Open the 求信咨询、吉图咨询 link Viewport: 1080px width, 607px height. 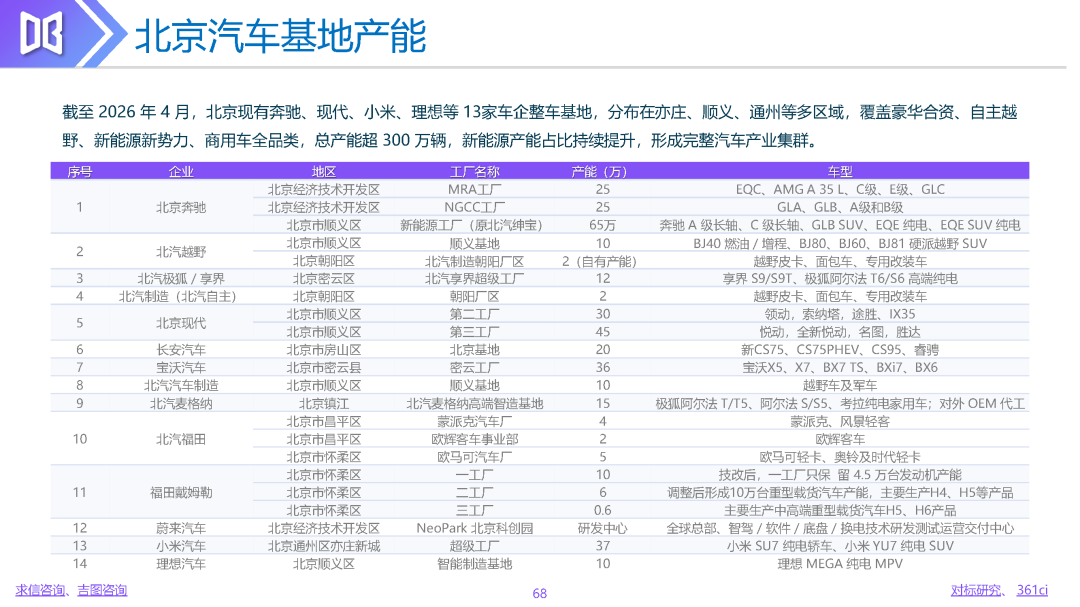71,590
